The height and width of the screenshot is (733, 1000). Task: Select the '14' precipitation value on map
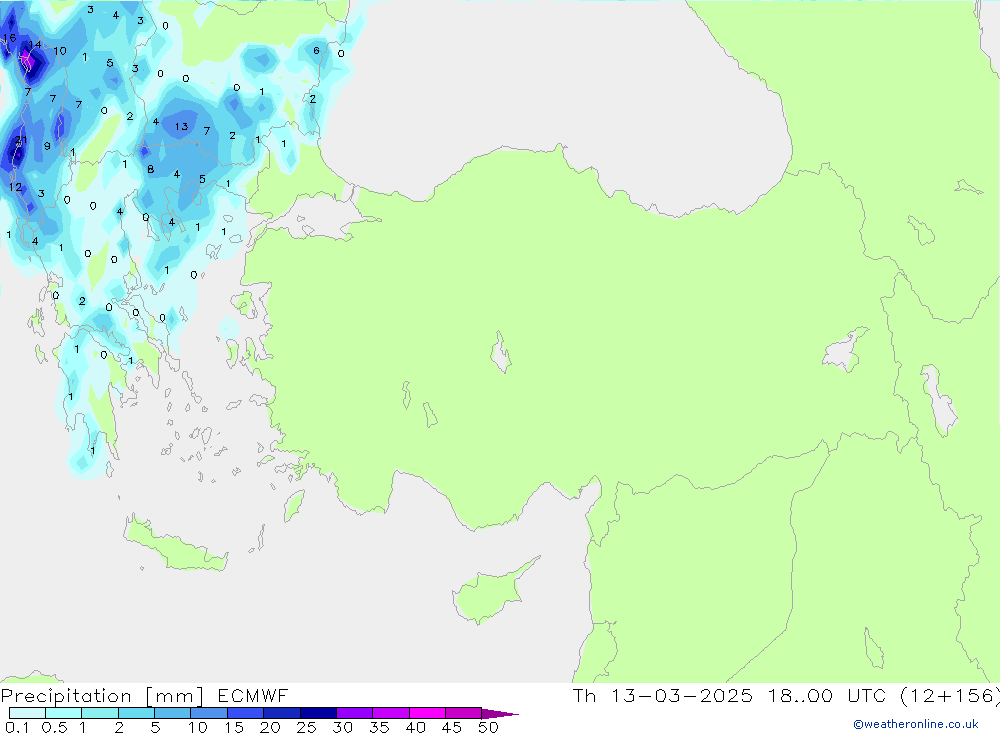coord(34,45)
